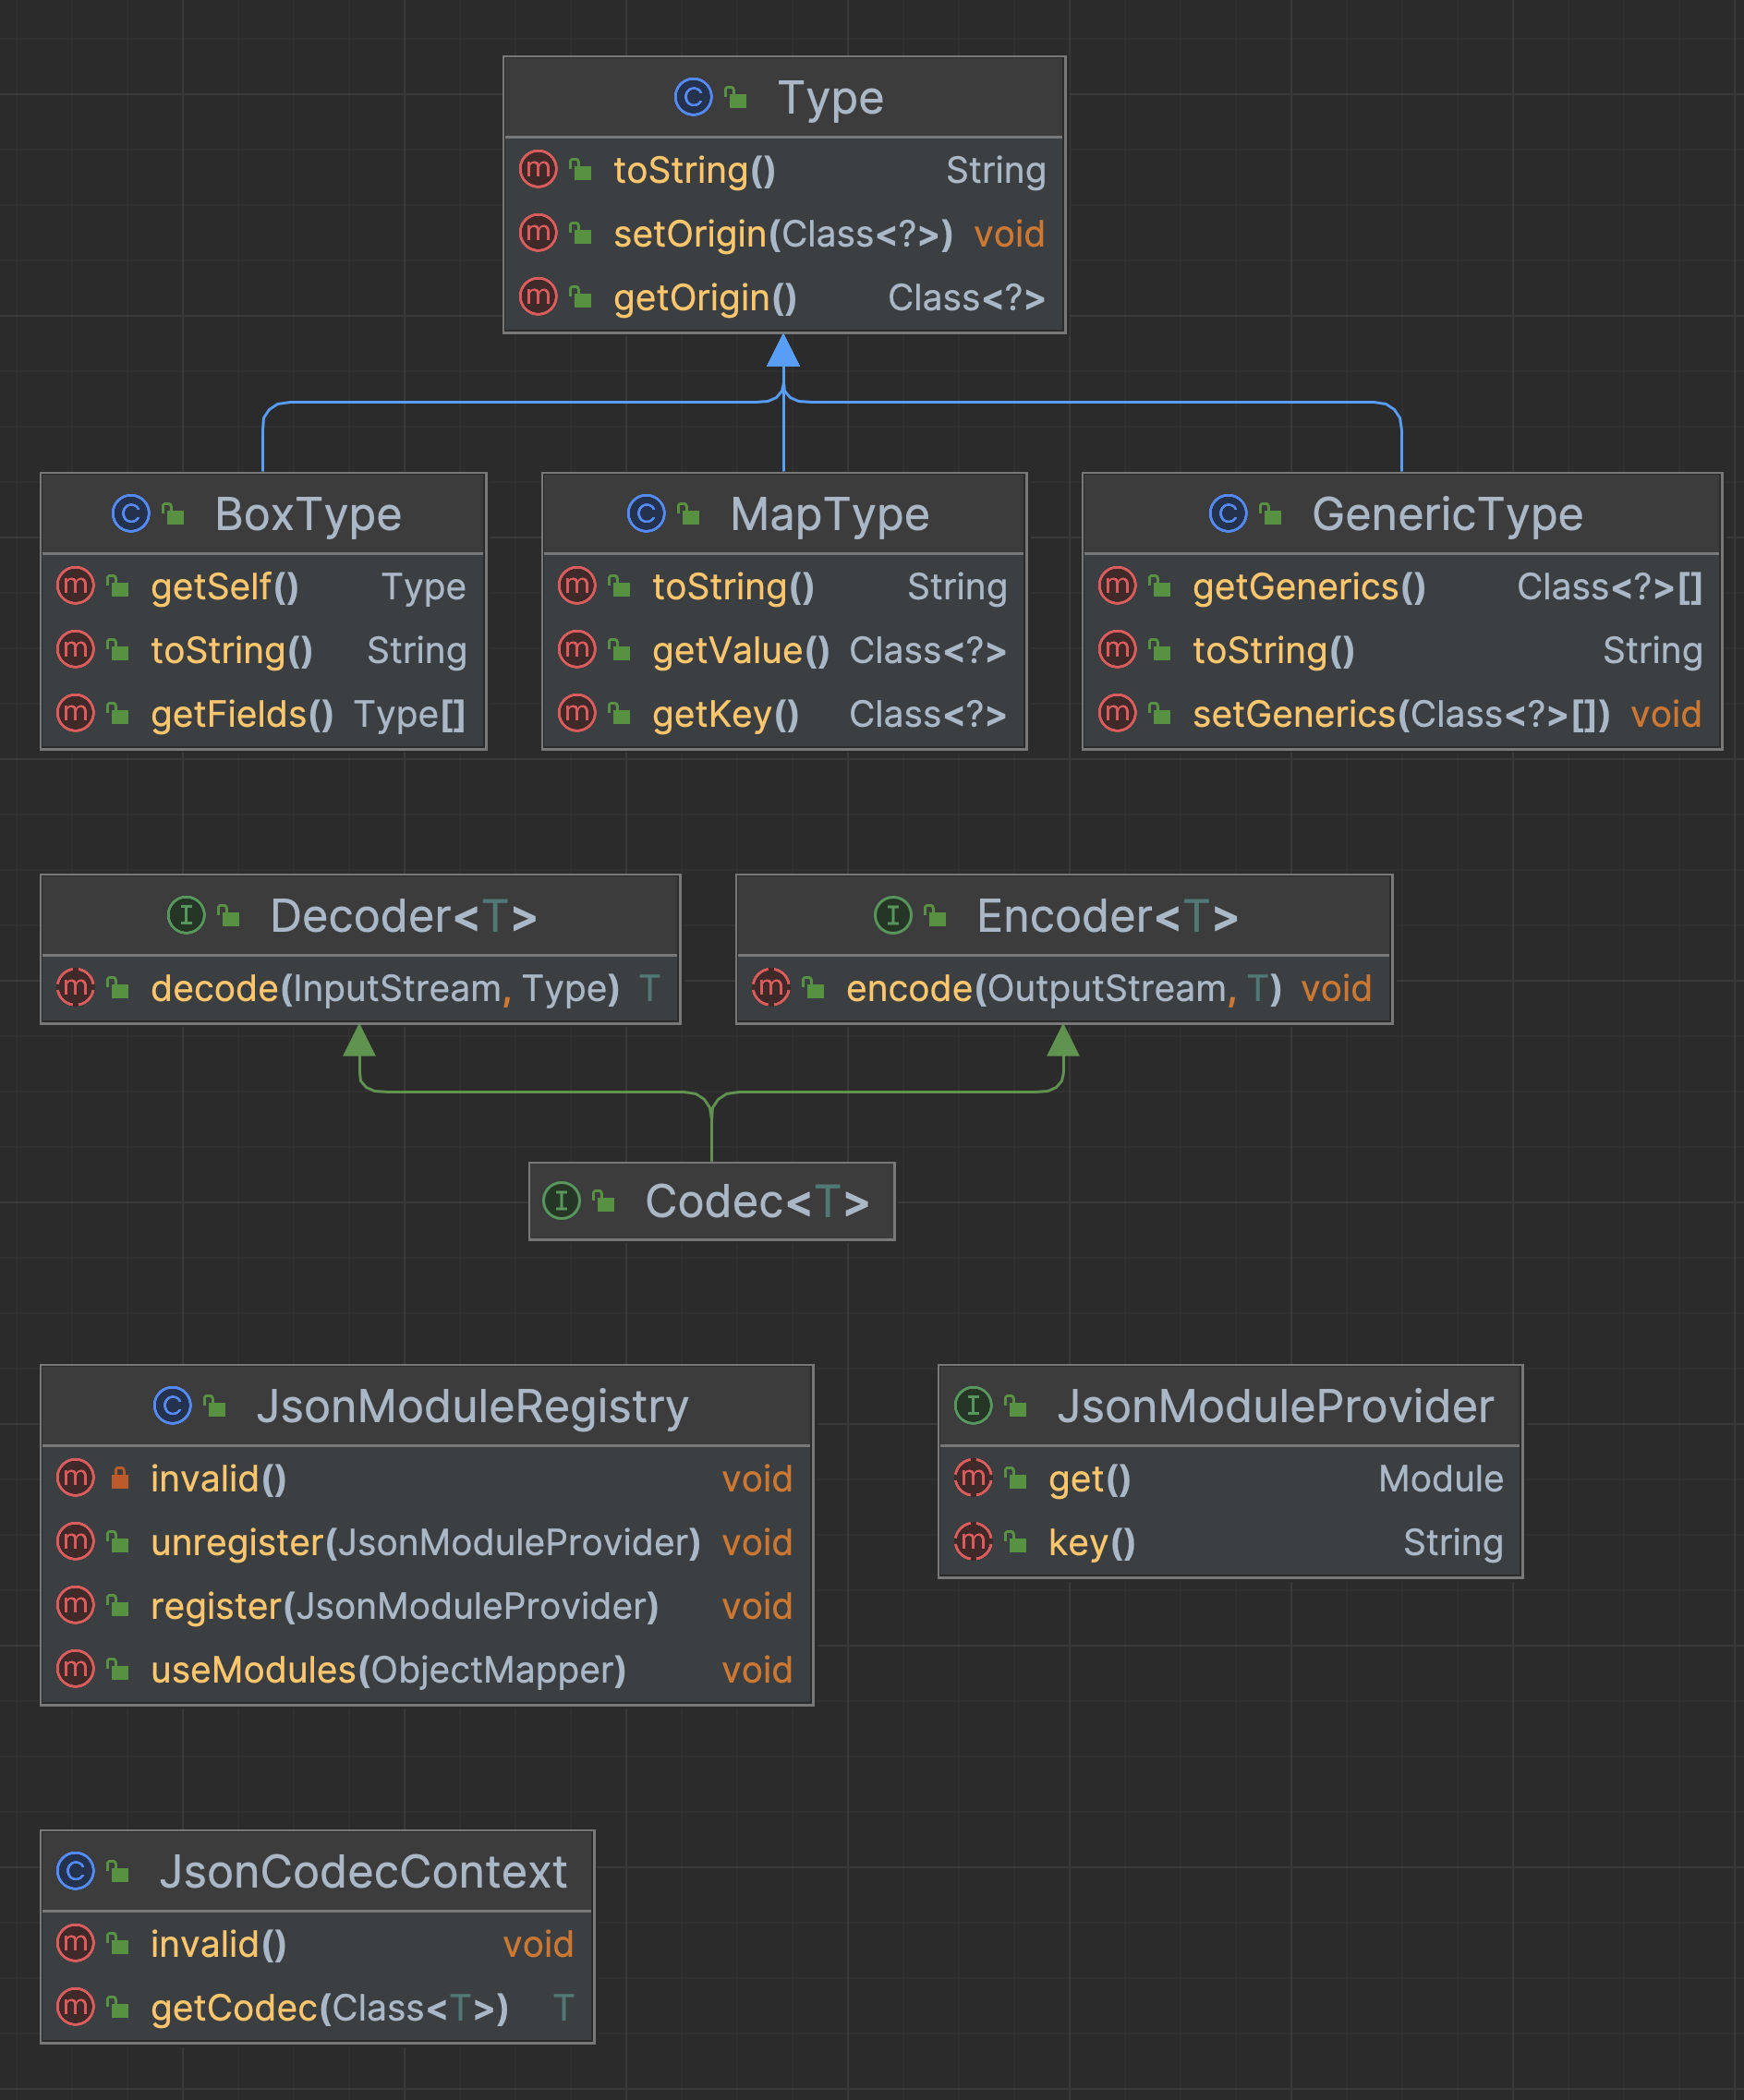Select setGenerics method in GenericType
This screenshot has height=2100, width=1744.
pos(1400,714)
